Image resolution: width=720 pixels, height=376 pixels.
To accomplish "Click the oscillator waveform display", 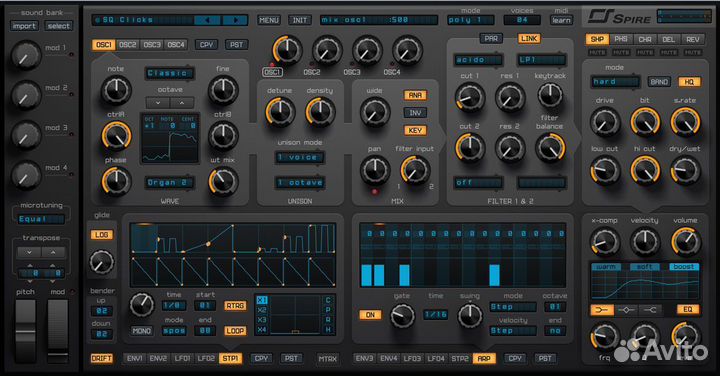I will (170, 138).
